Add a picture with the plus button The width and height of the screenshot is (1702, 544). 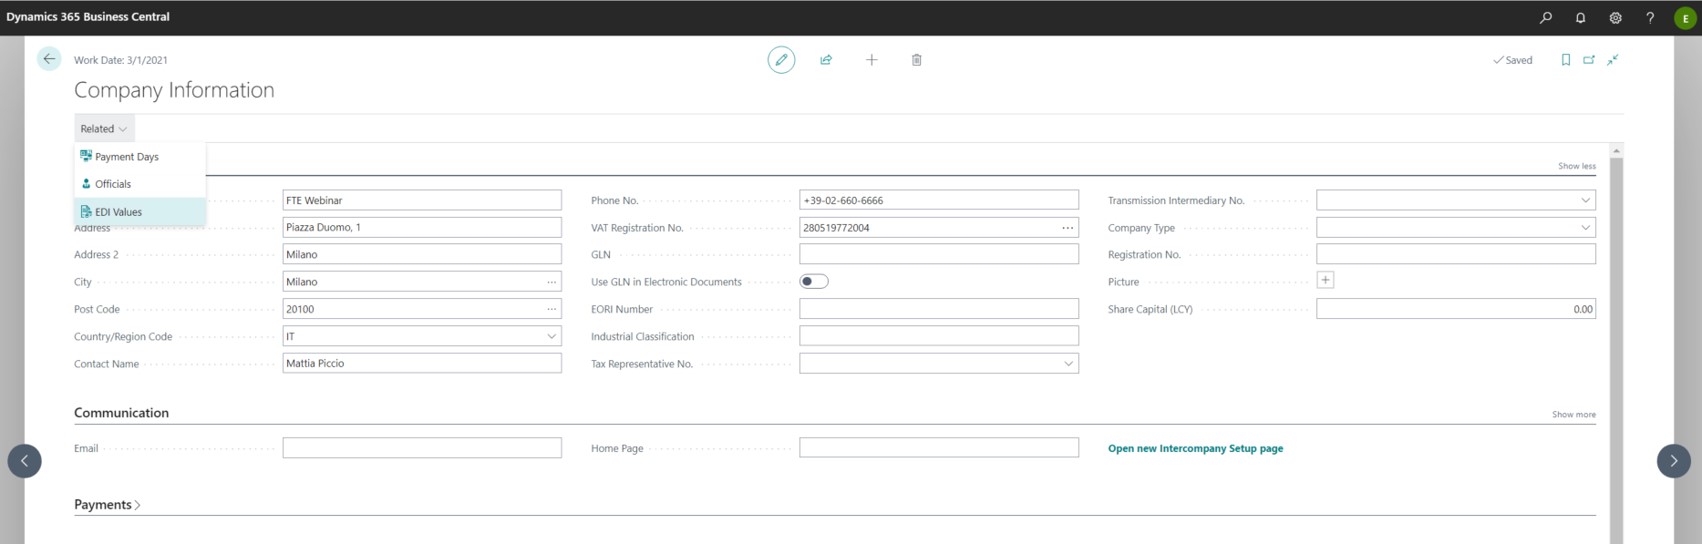pos(1325,280)
